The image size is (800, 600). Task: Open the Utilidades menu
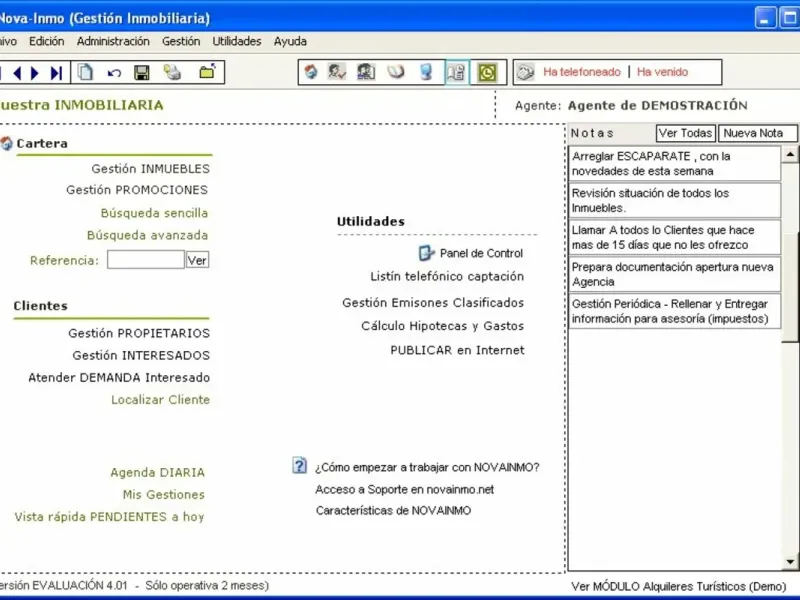(x=237, y=41)
